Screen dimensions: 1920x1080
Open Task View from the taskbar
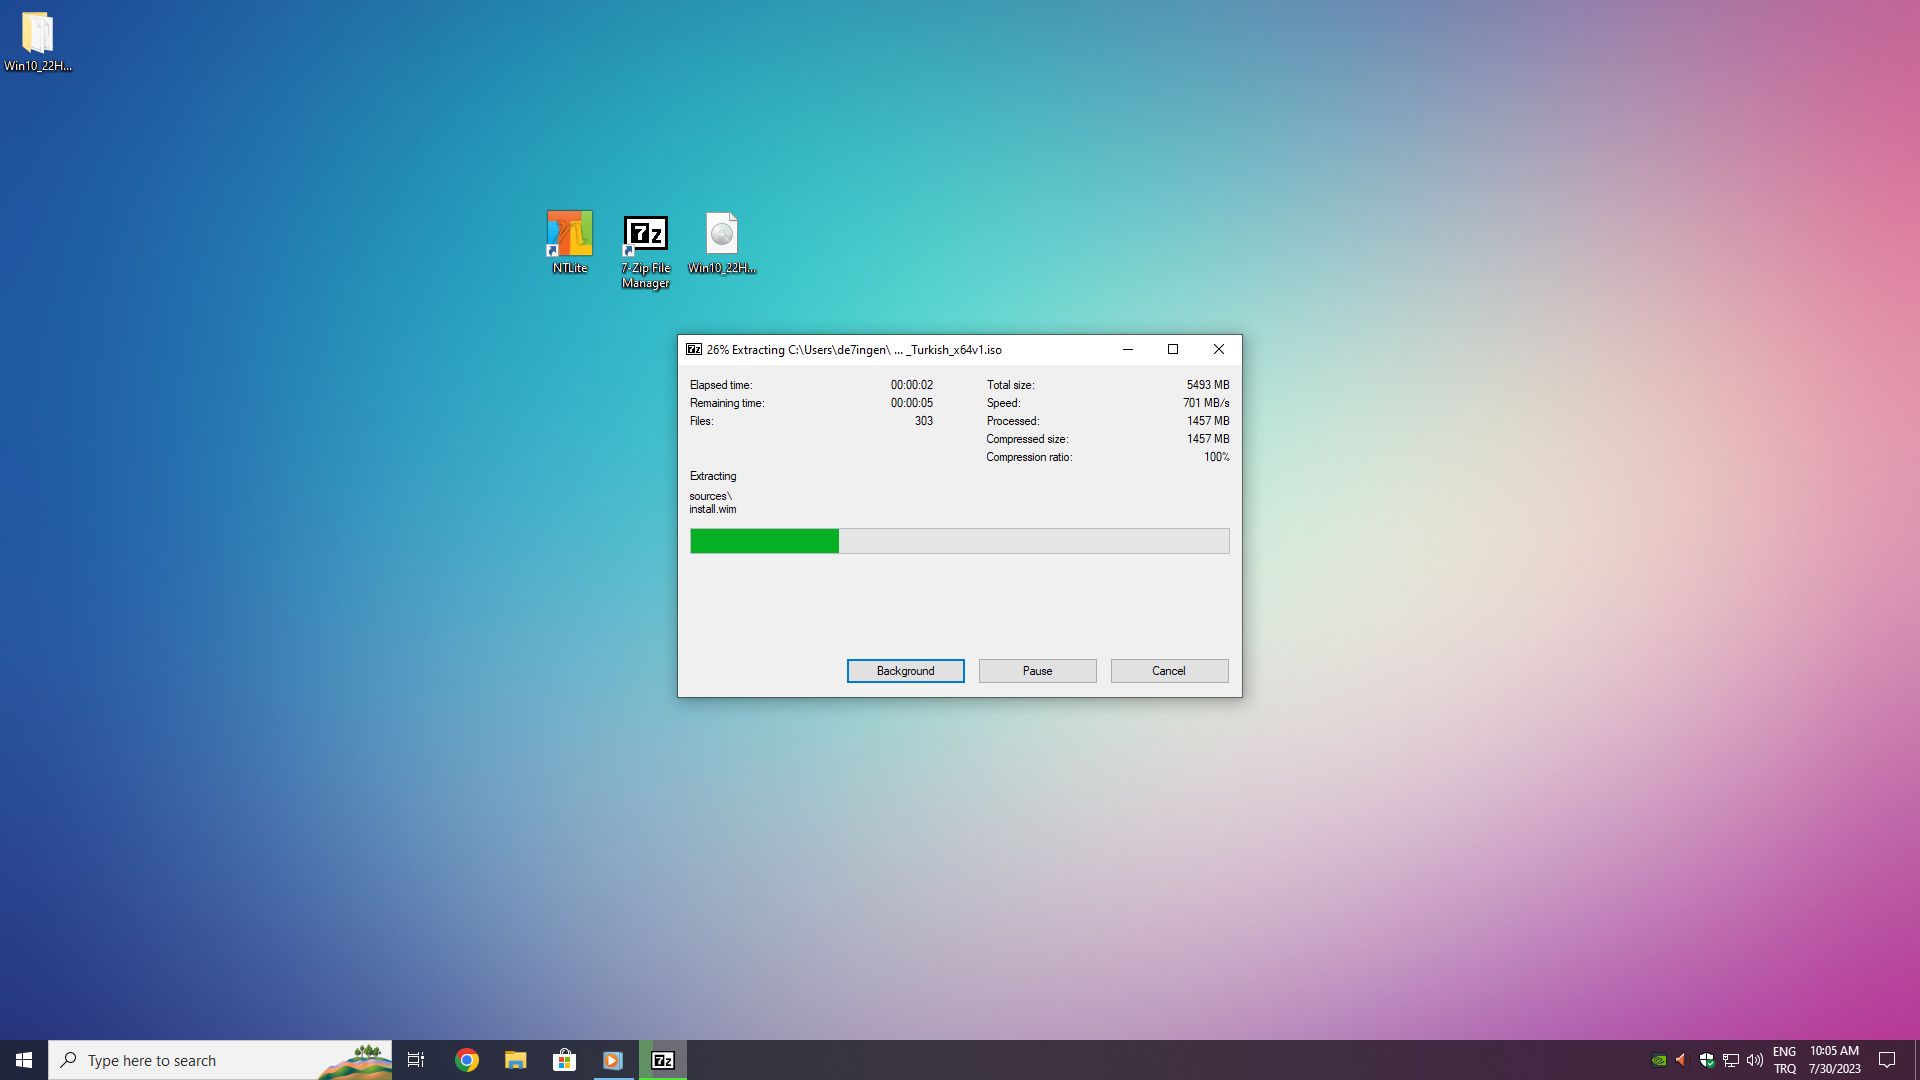point(416,1060)
